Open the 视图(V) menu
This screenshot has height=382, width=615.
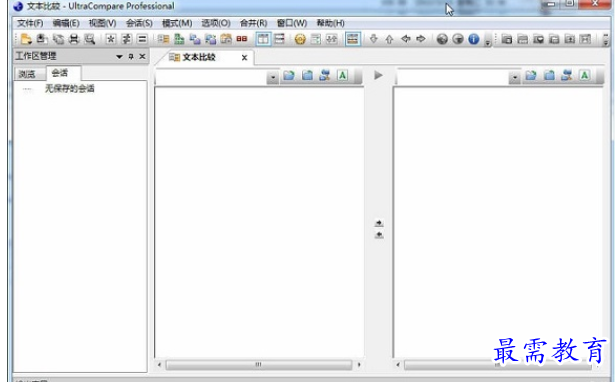point(102,23)
